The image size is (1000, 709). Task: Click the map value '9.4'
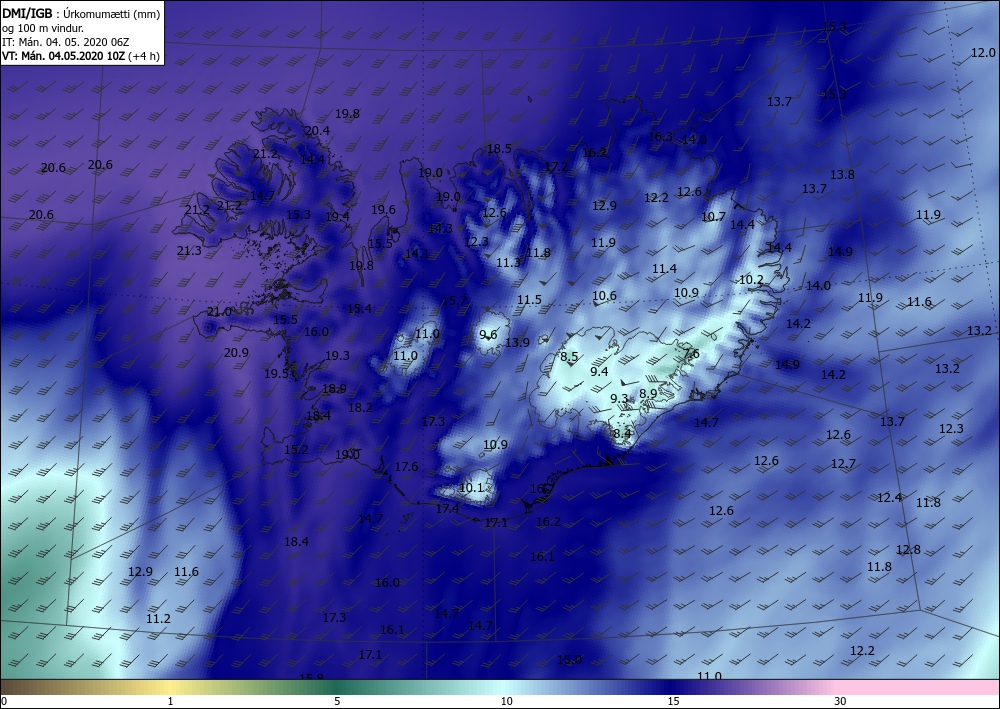tap(599, 372)
